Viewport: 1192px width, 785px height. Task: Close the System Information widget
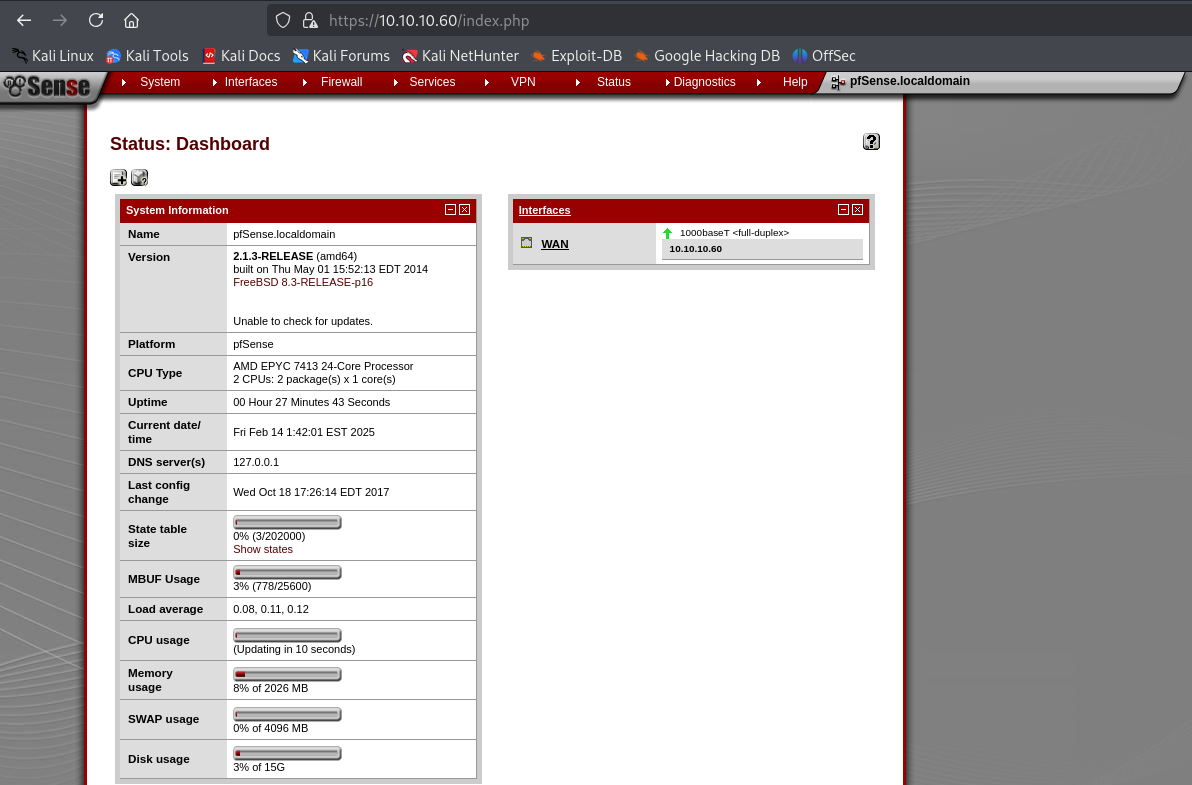pyautogui.click(x=465, y=210)
